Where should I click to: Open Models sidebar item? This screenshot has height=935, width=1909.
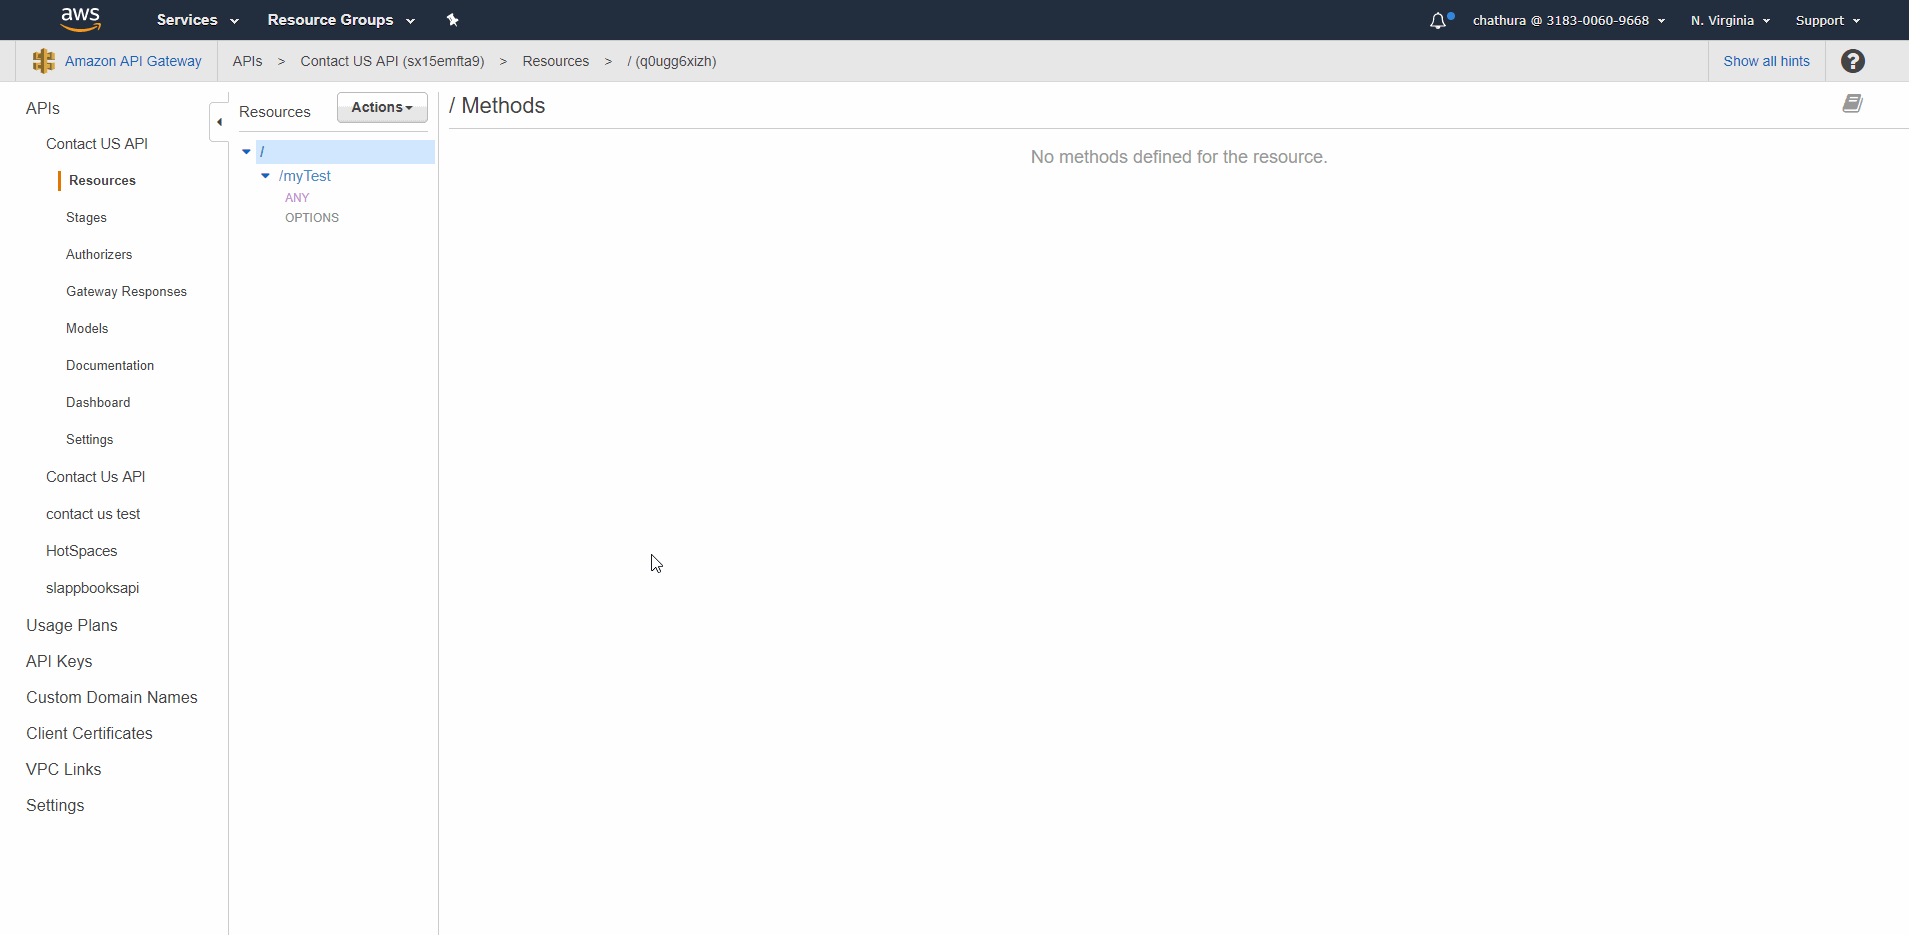(87, 329)
